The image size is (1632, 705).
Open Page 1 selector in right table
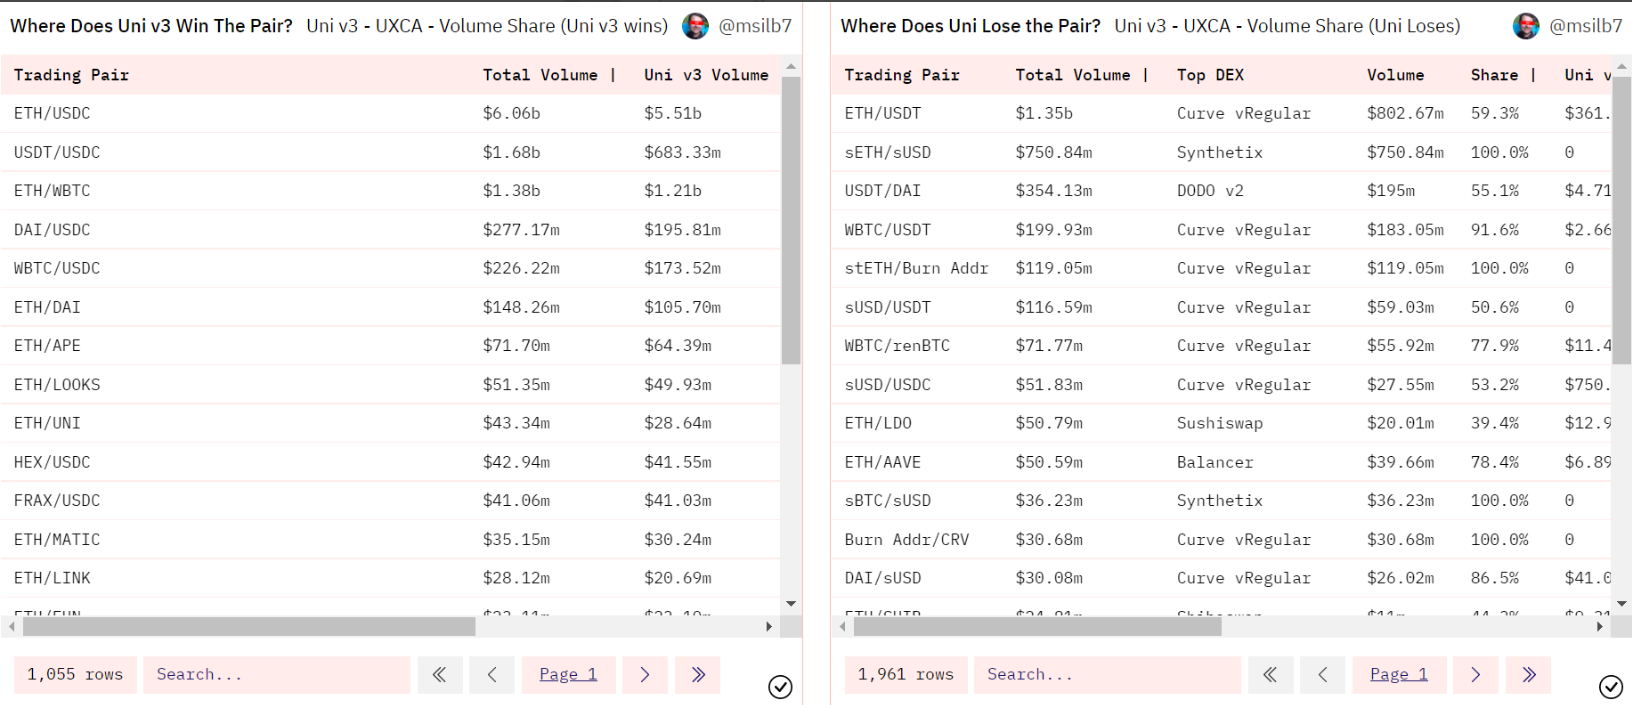point(1399,675)
